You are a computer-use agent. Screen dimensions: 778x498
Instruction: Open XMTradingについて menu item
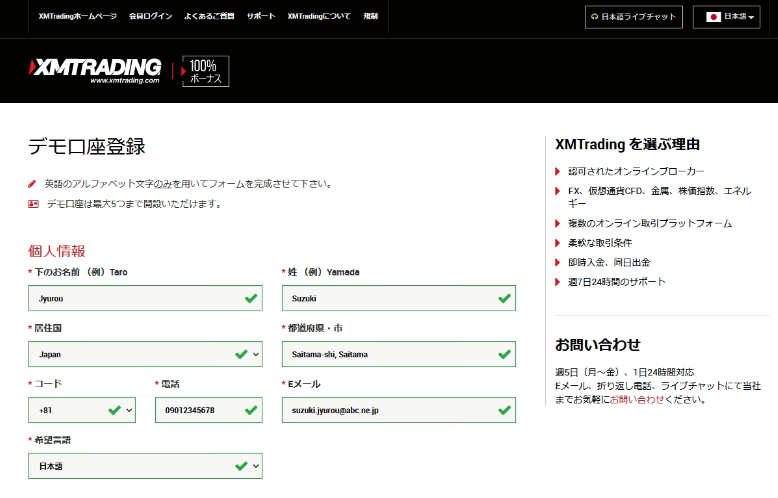[x=319, y=16]
